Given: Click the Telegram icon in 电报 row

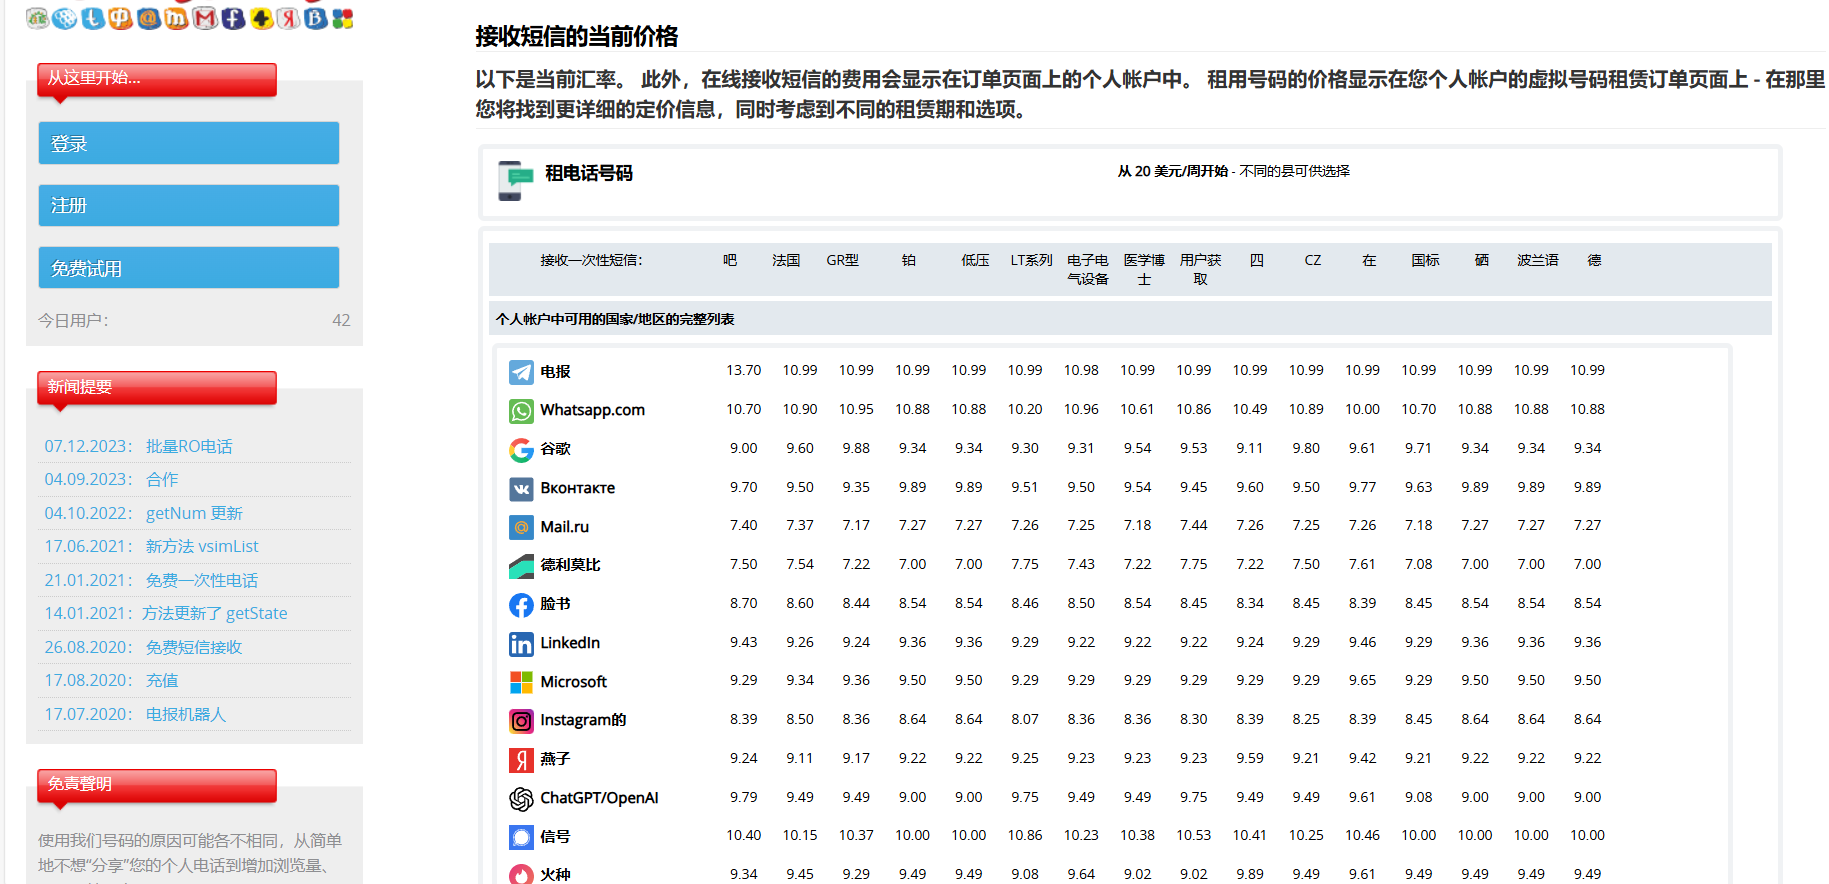Looking at the screenshot, I should point(521,372).
